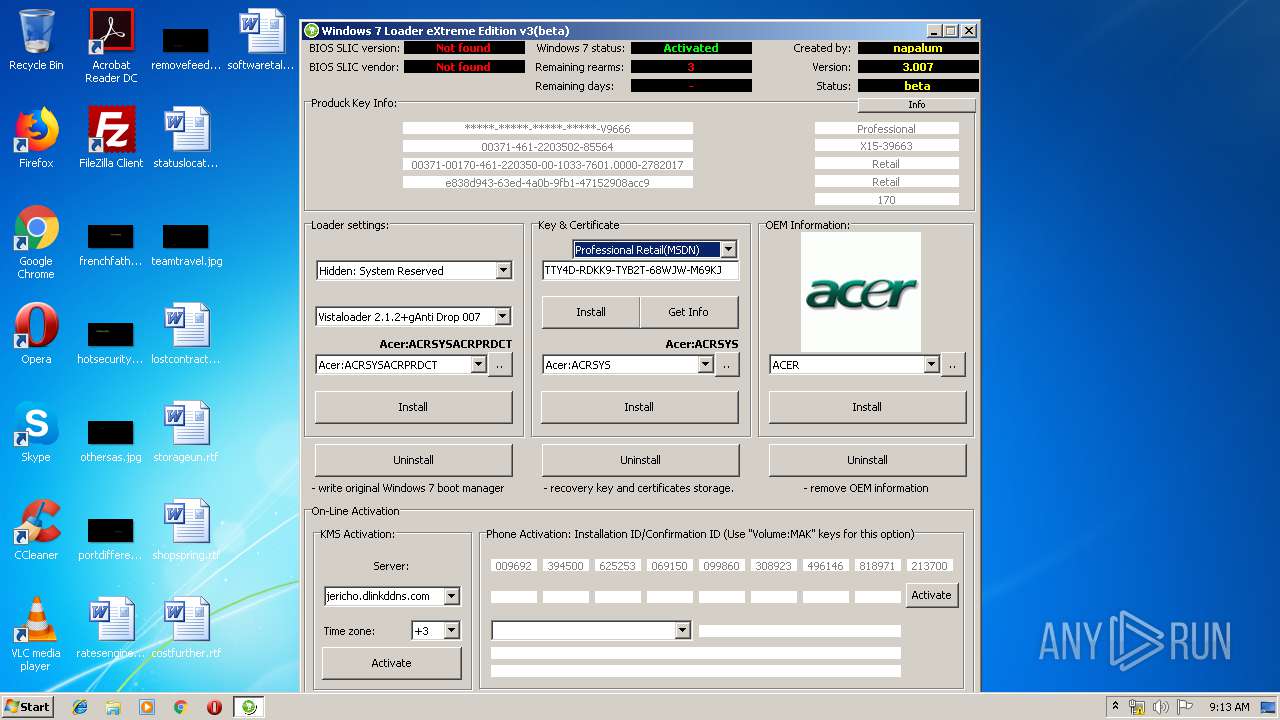Open the Time zone +3 dropdown

click(451, 630)
